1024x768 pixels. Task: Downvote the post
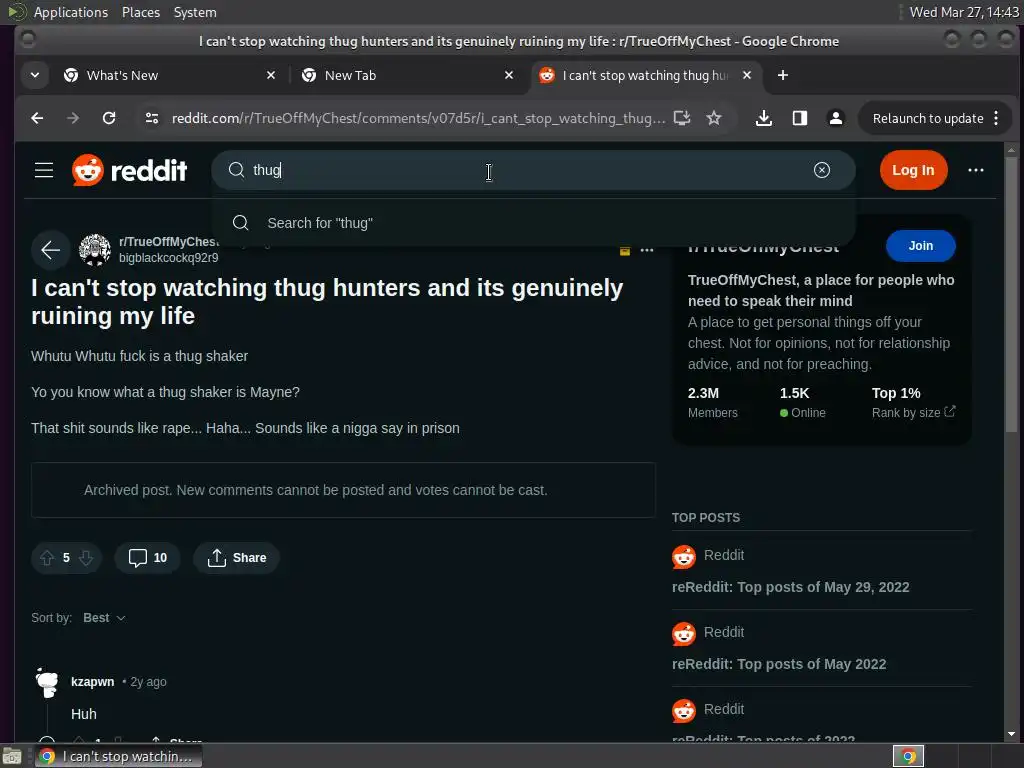[86, 558]
